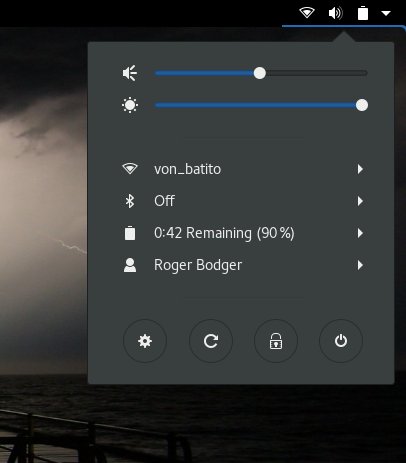The width and height of the screenshot is (406, 463).
Task: Click the top bar battery indicator
Action: click(363, 13)
